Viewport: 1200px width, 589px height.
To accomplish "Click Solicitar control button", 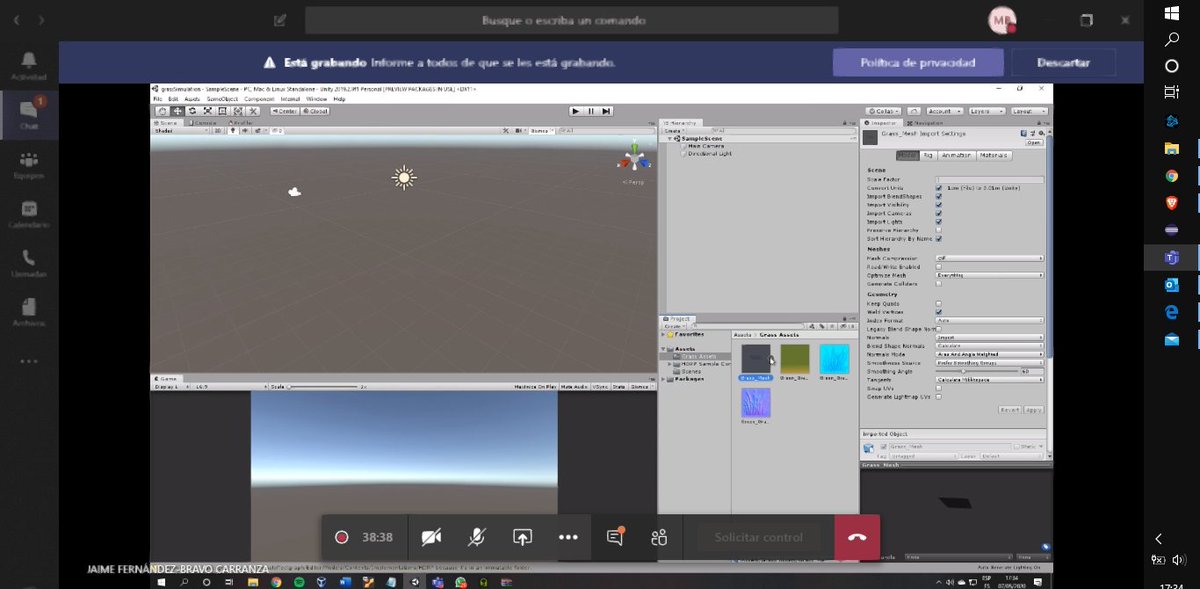I will pos(759,537).
